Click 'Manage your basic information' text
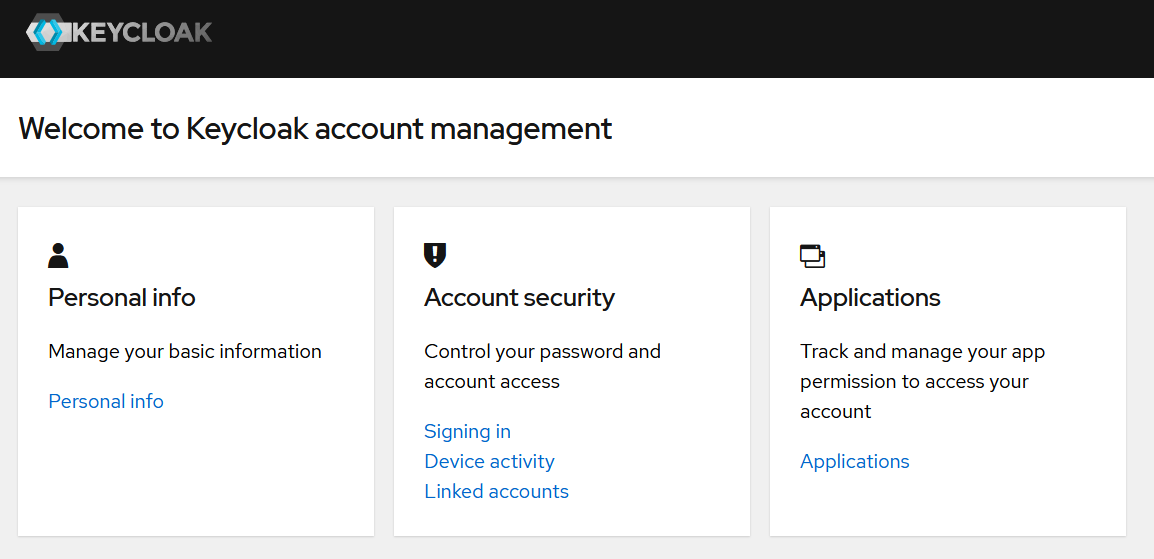 click(185, 352)
